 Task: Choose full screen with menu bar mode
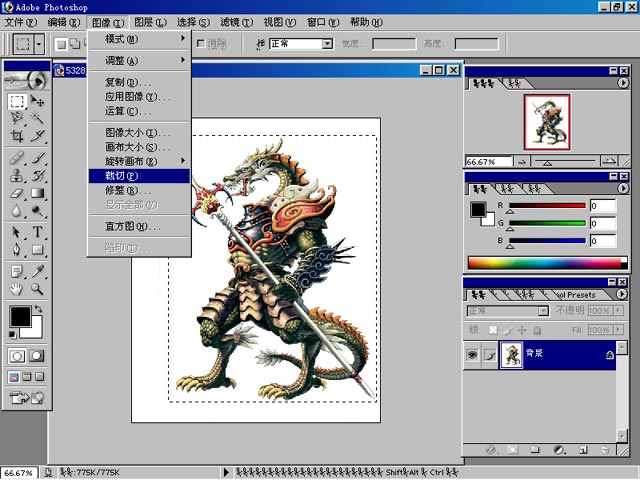click(x=27, y=376)
